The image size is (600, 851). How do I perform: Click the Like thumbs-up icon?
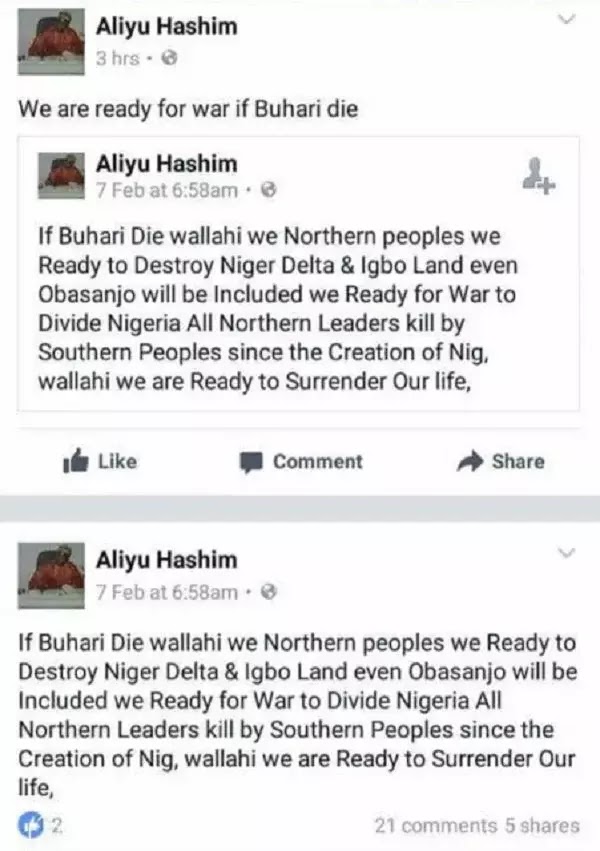pos(76,461)
